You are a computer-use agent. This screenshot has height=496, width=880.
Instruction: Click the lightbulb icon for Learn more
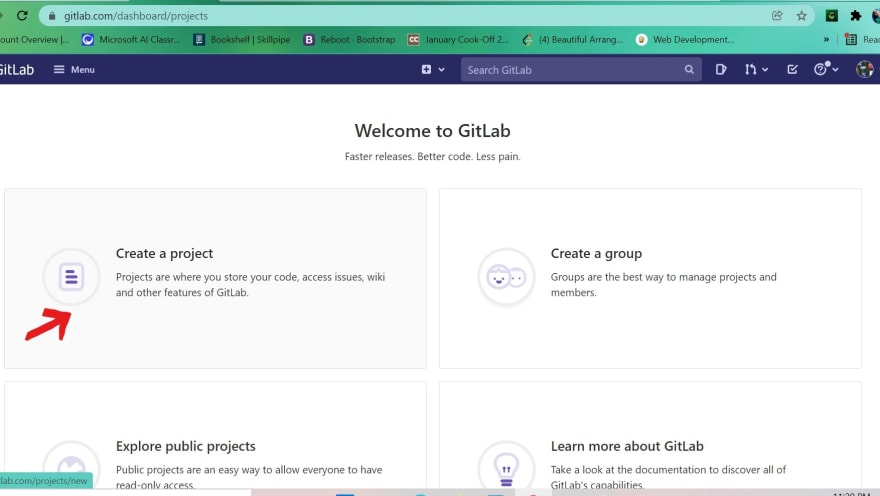[x=506, y=469]
